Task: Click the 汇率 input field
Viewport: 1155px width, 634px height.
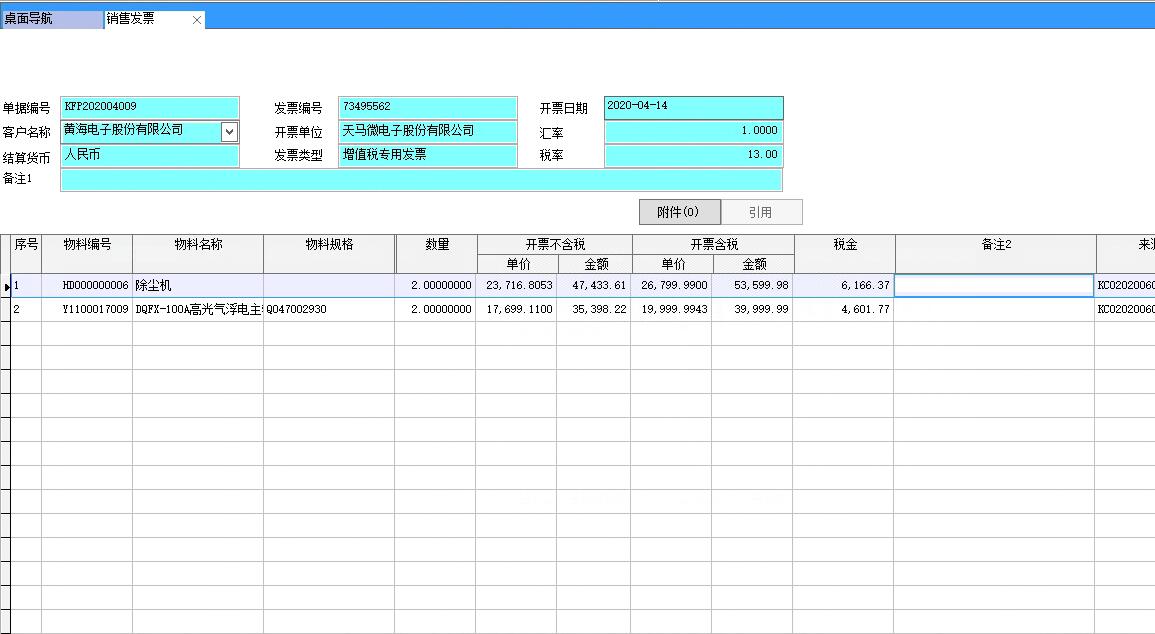Action: point(693,131)
